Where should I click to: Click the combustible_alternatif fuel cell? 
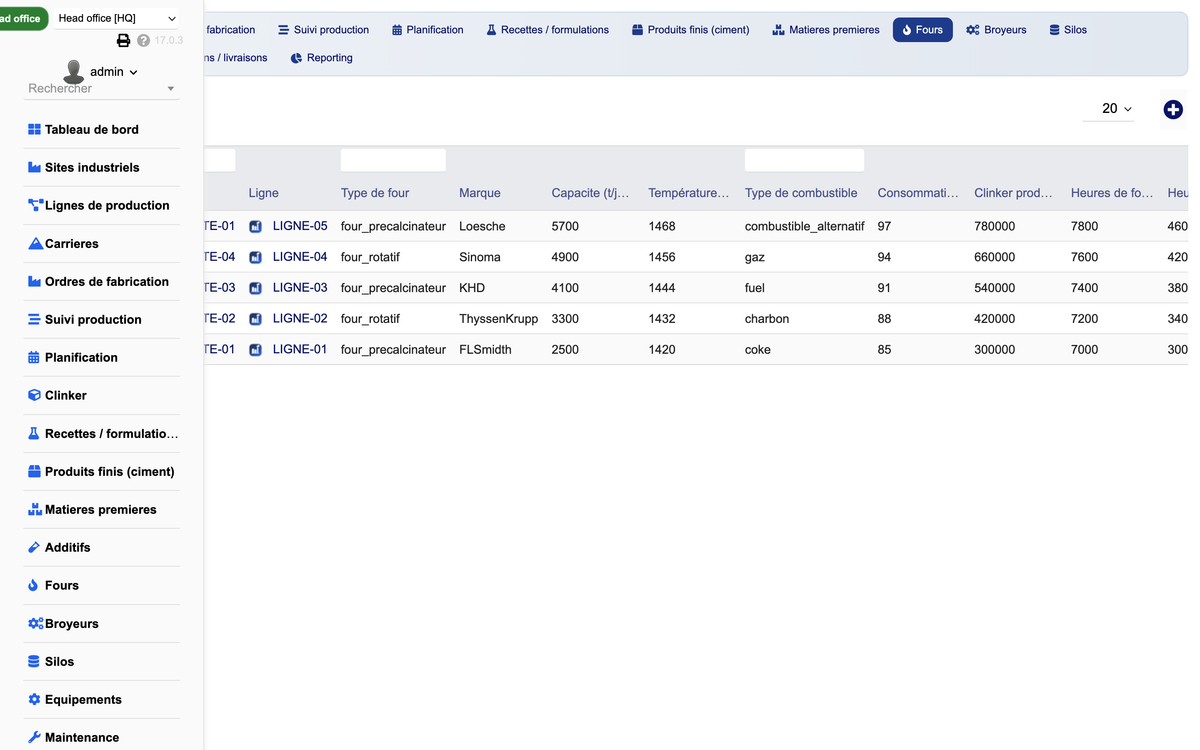(805, 227)
